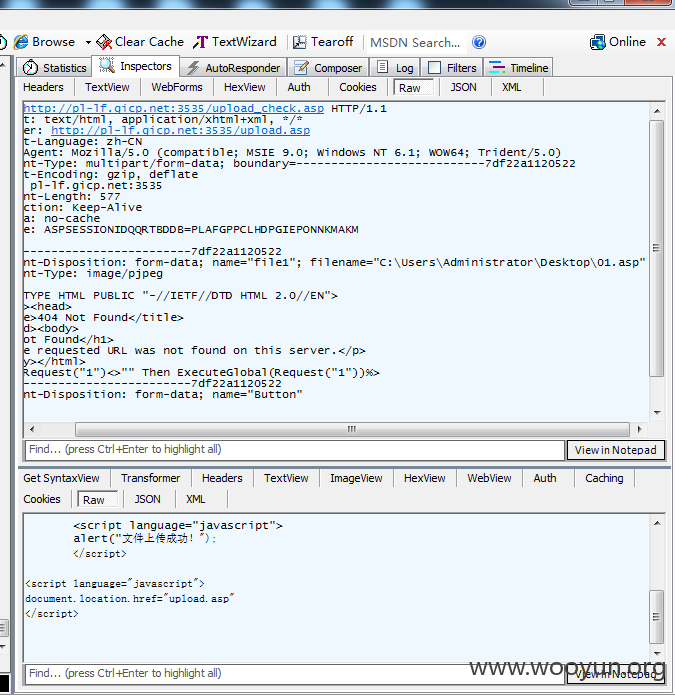Open the response Cookies tab

pos(42,499)
